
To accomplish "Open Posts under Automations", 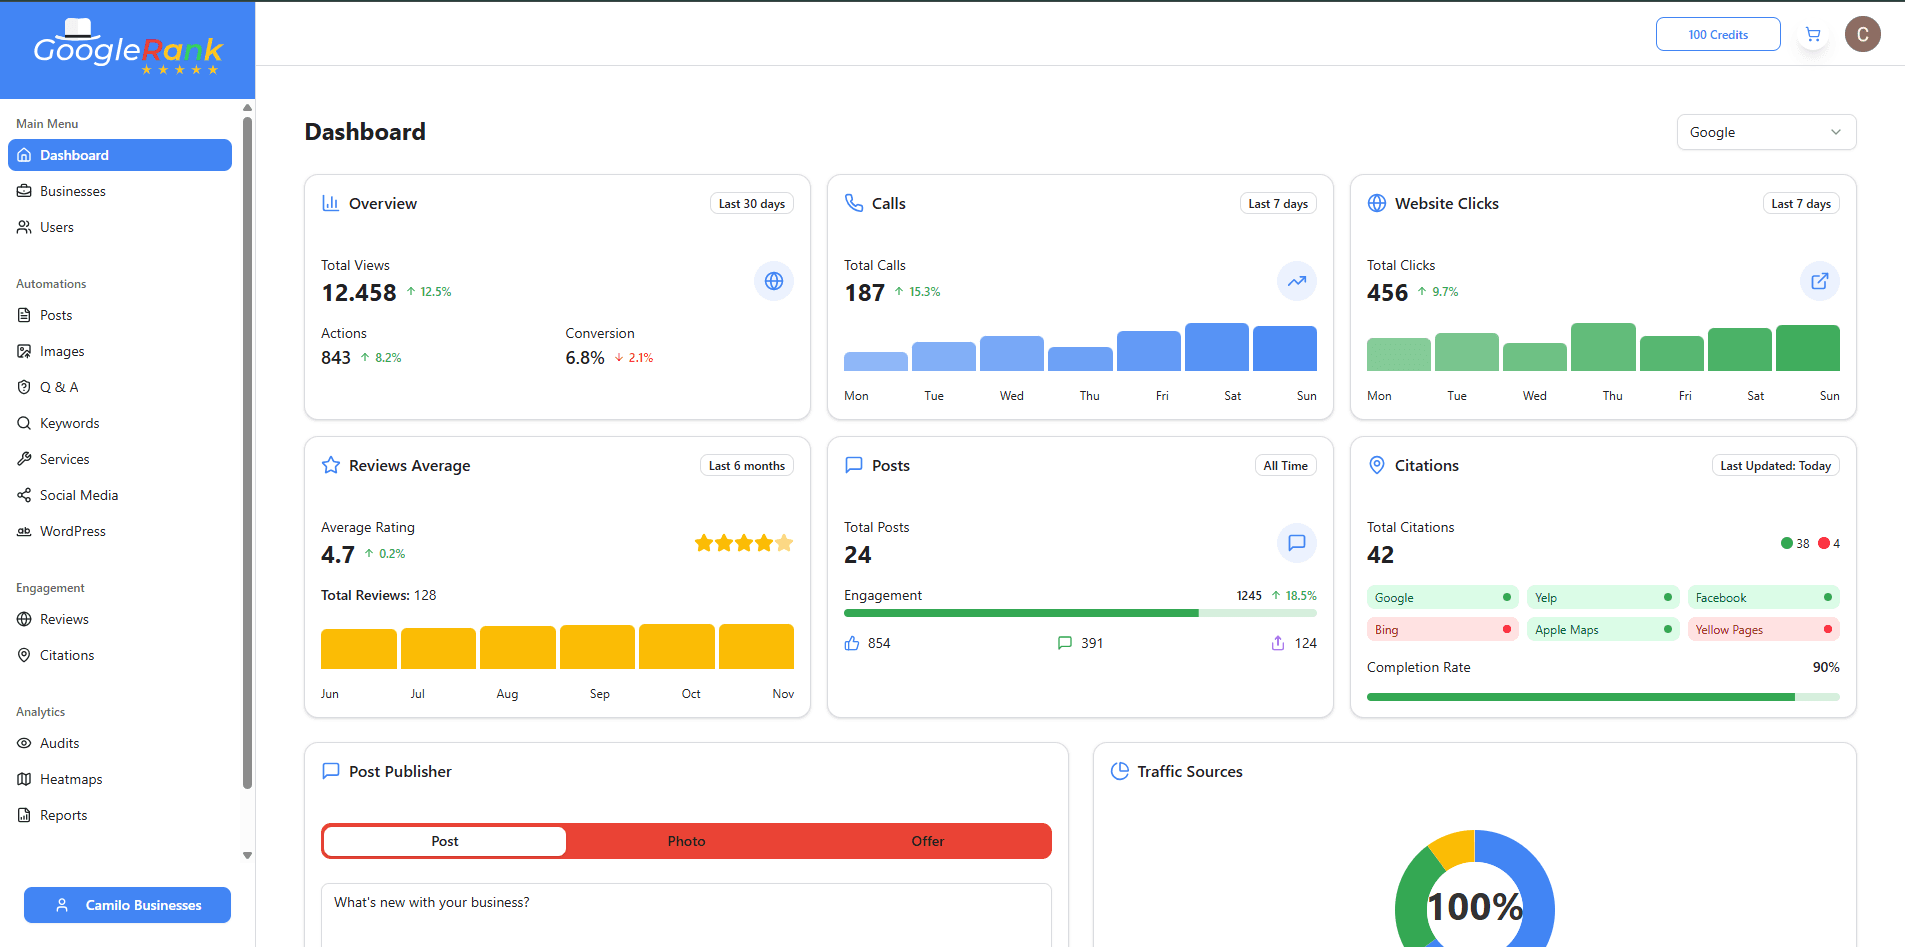I will pos(120,315).
